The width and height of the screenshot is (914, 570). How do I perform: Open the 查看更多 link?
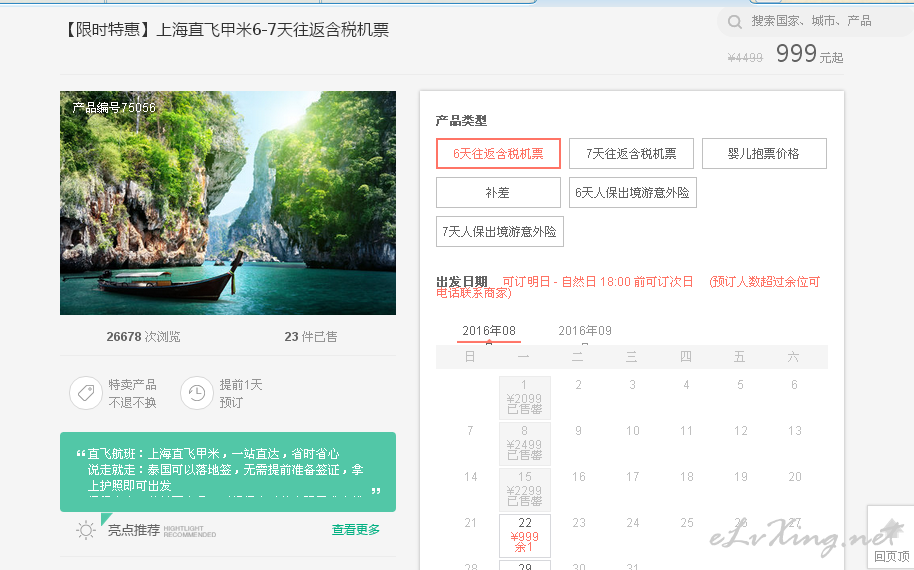coord(356,530)
